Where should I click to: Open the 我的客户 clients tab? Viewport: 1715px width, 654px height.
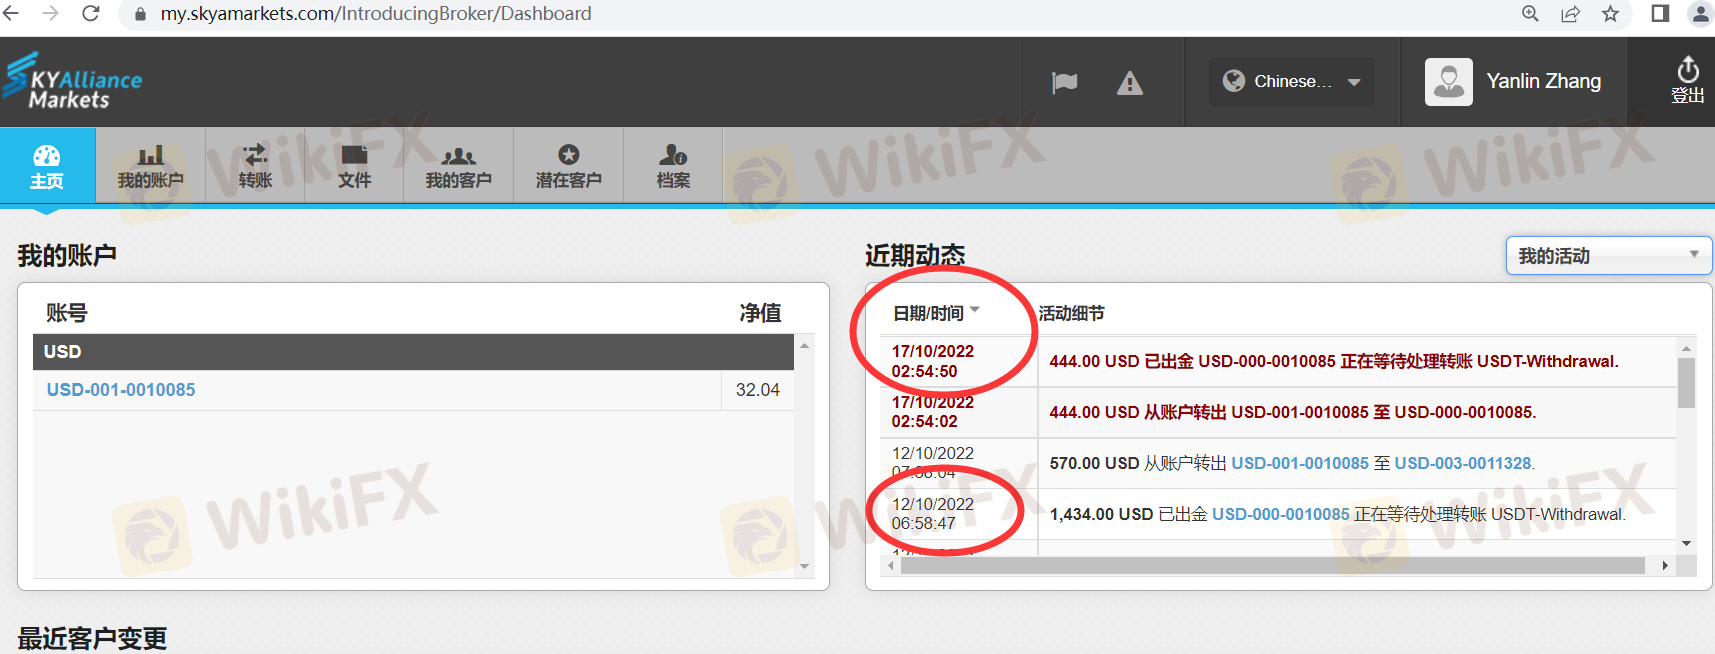click(x=458, y=166)
